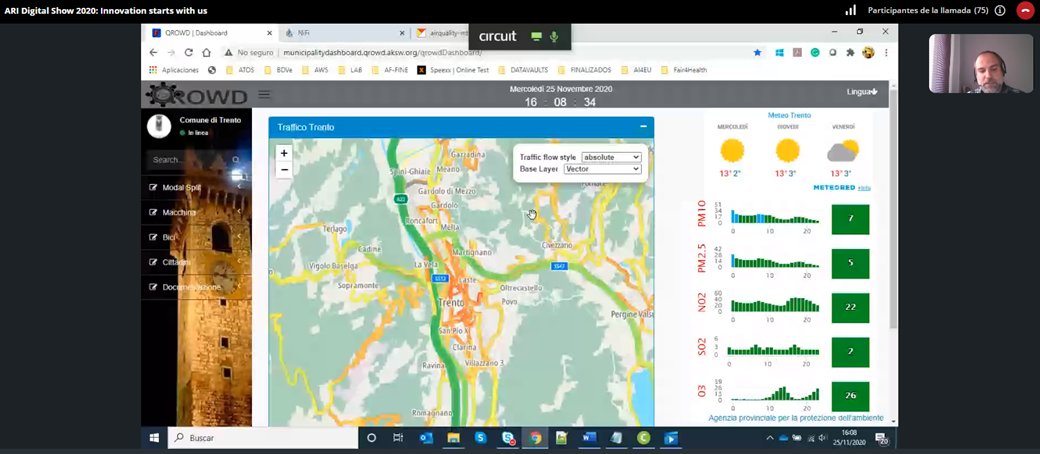Expand the Bici sidebar menu
Viewport: 1040px width, 454px height.
tap(196, 238)
